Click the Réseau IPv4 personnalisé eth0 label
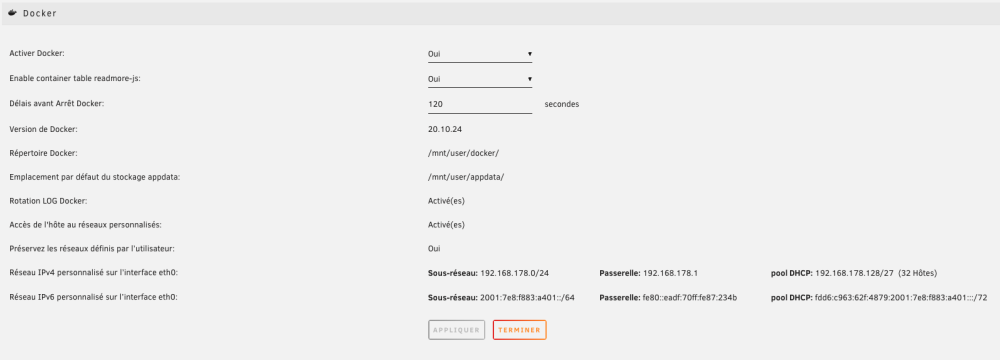 click(x=93, y=273)
